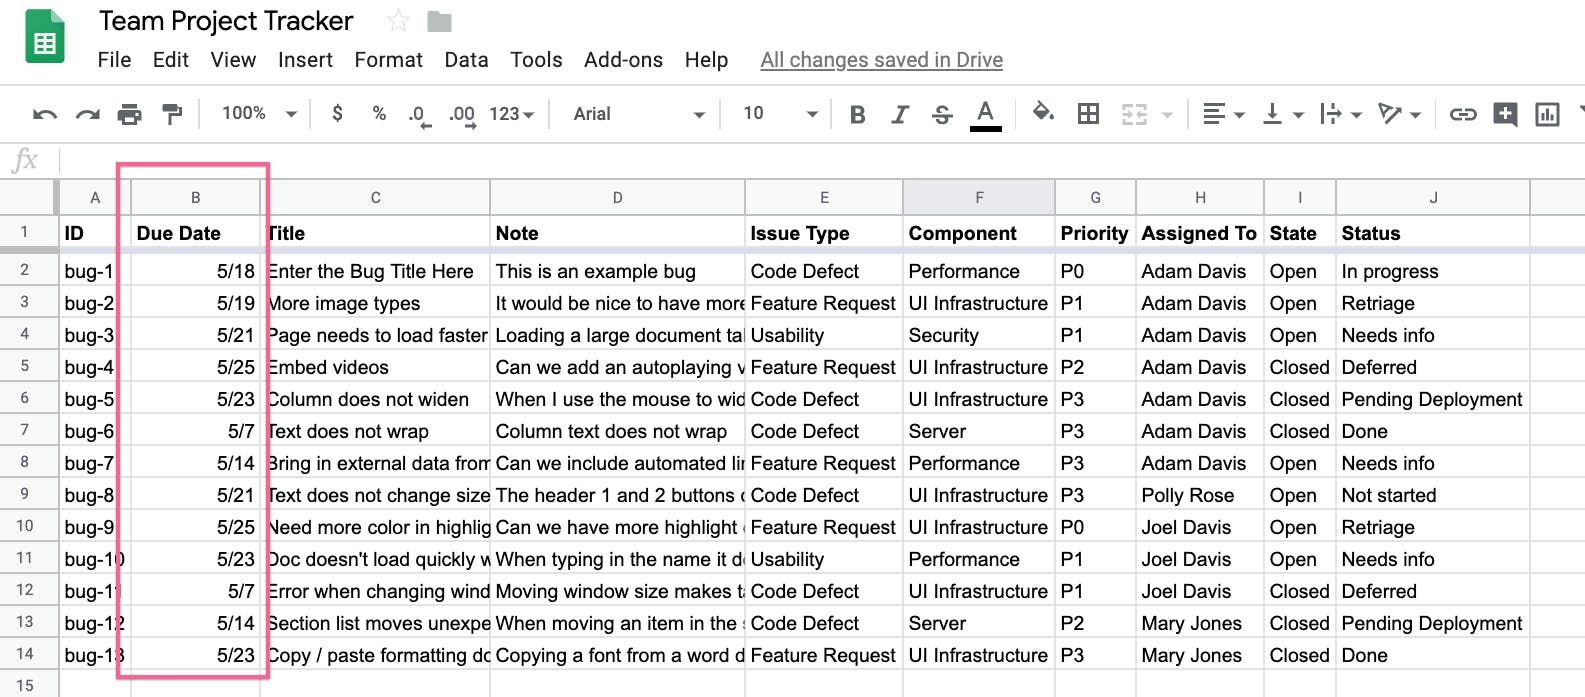Print the spreadsheet using the printer icon
1585x697 pixels.
coord(130,114)
